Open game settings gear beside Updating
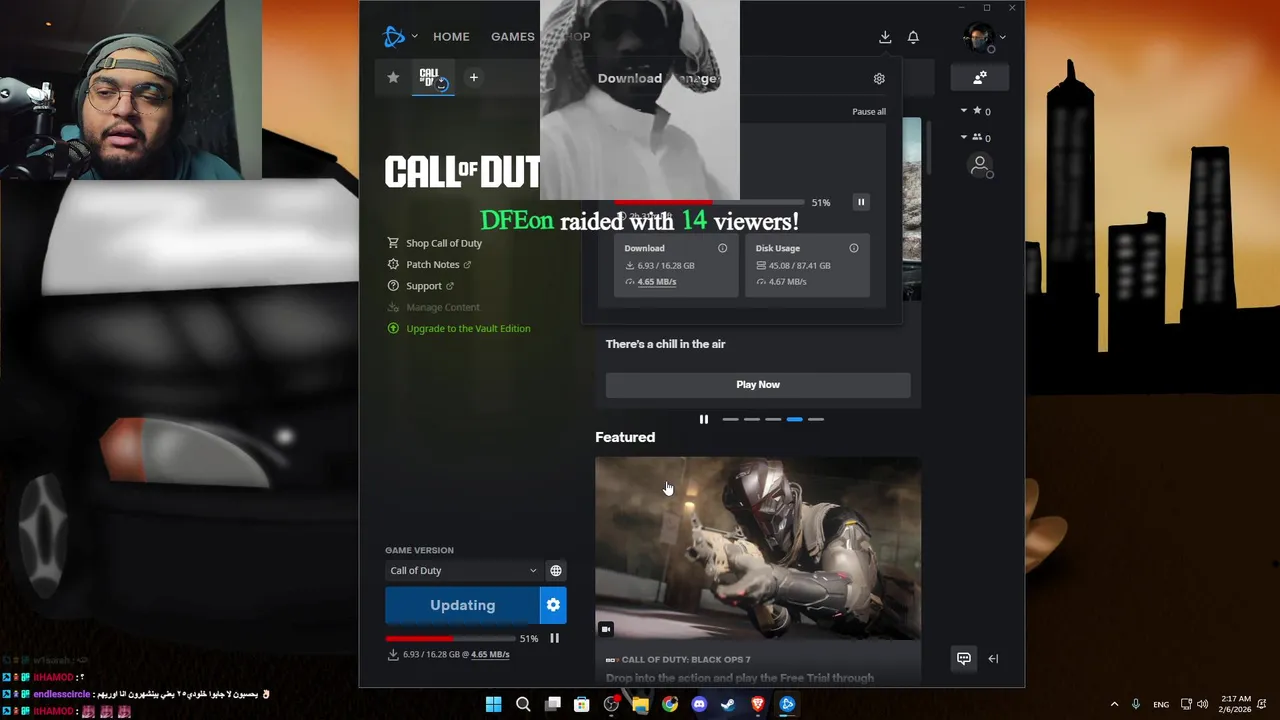Image resolution: width=1280 pixels, height=720 pixels. (553, 605)
